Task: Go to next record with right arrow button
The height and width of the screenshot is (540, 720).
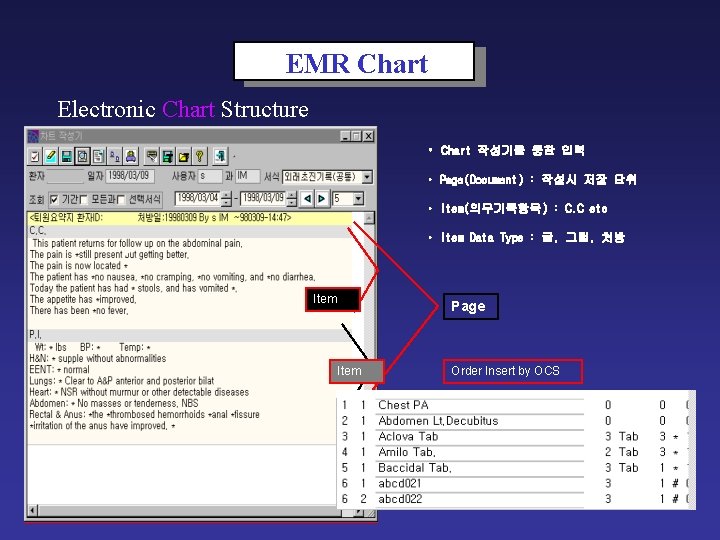Action: click(x=322, y=199)
